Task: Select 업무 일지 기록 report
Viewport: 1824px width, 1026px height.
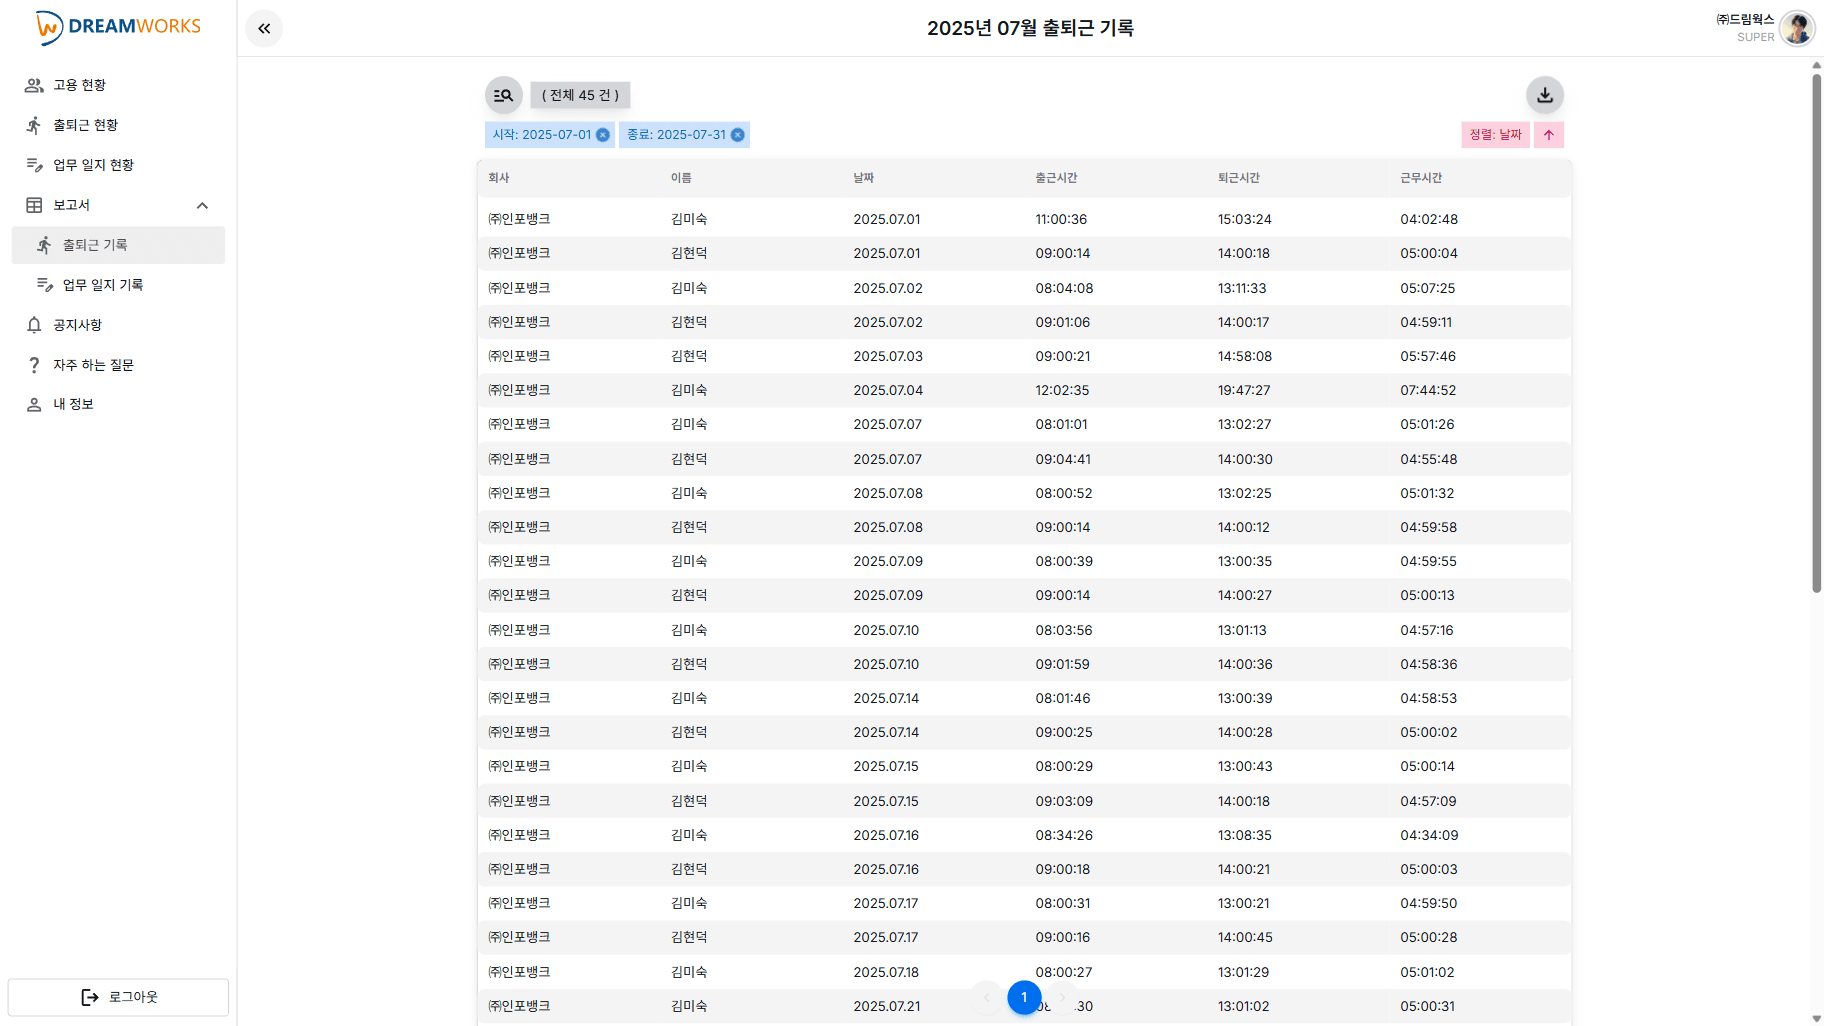Action: coord(103,285)
